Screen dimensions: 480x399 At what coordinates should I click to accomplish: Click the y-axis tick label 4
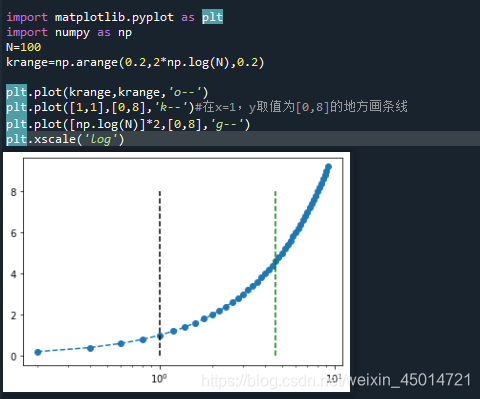(x=13, y=274)
